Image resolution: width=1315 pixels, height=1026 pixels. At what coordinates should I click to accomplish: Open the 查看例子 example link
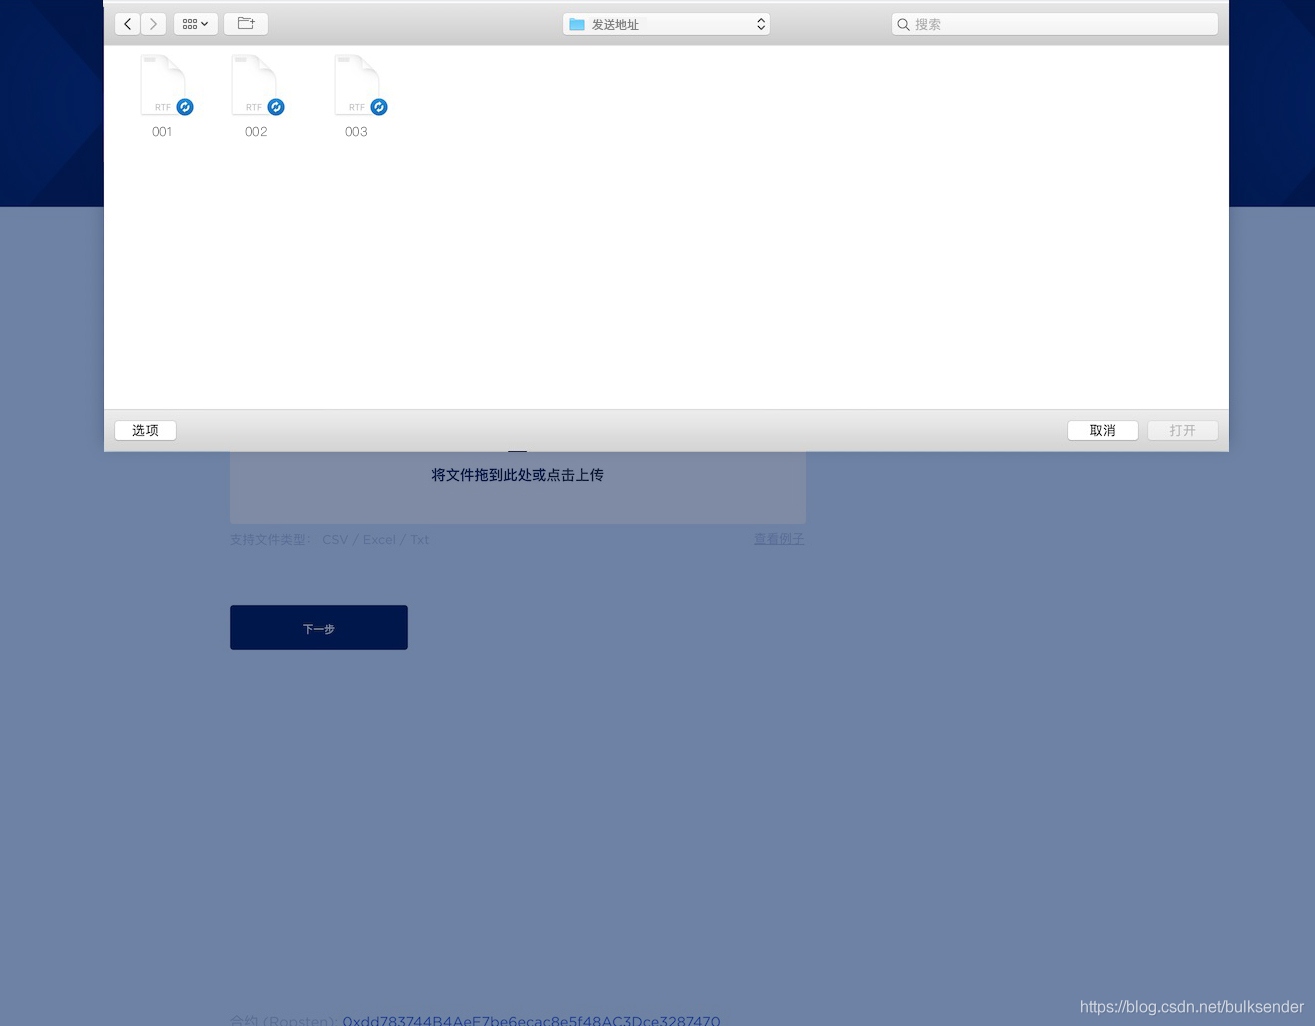(x=779, y=539)
